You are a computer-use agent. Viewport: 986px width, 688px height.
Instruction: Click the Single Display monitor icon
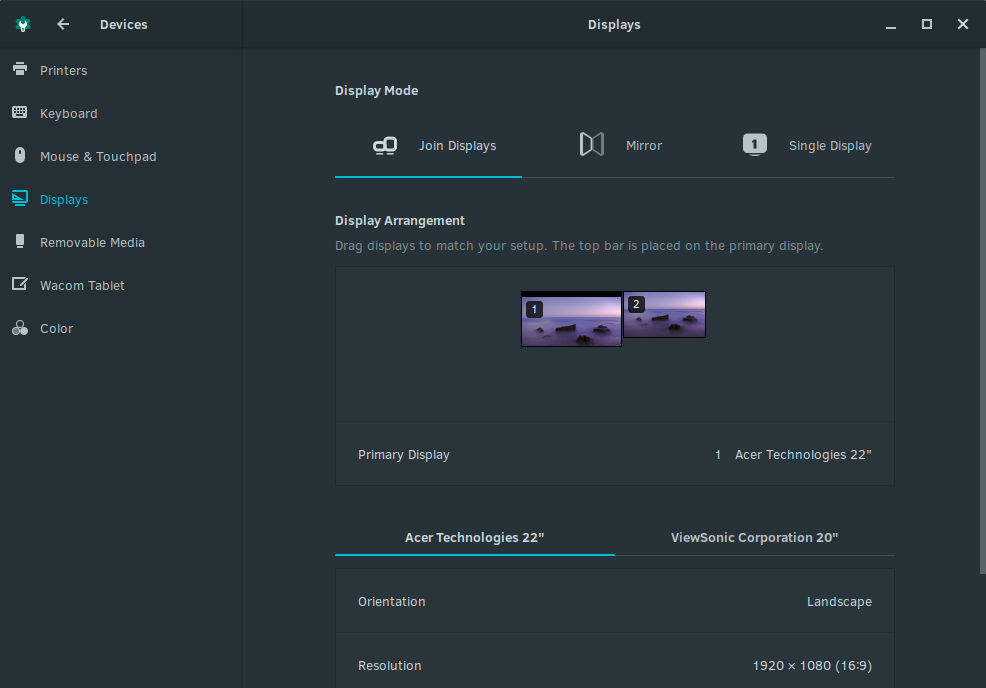pyautogui.click(x=755, y=145)
